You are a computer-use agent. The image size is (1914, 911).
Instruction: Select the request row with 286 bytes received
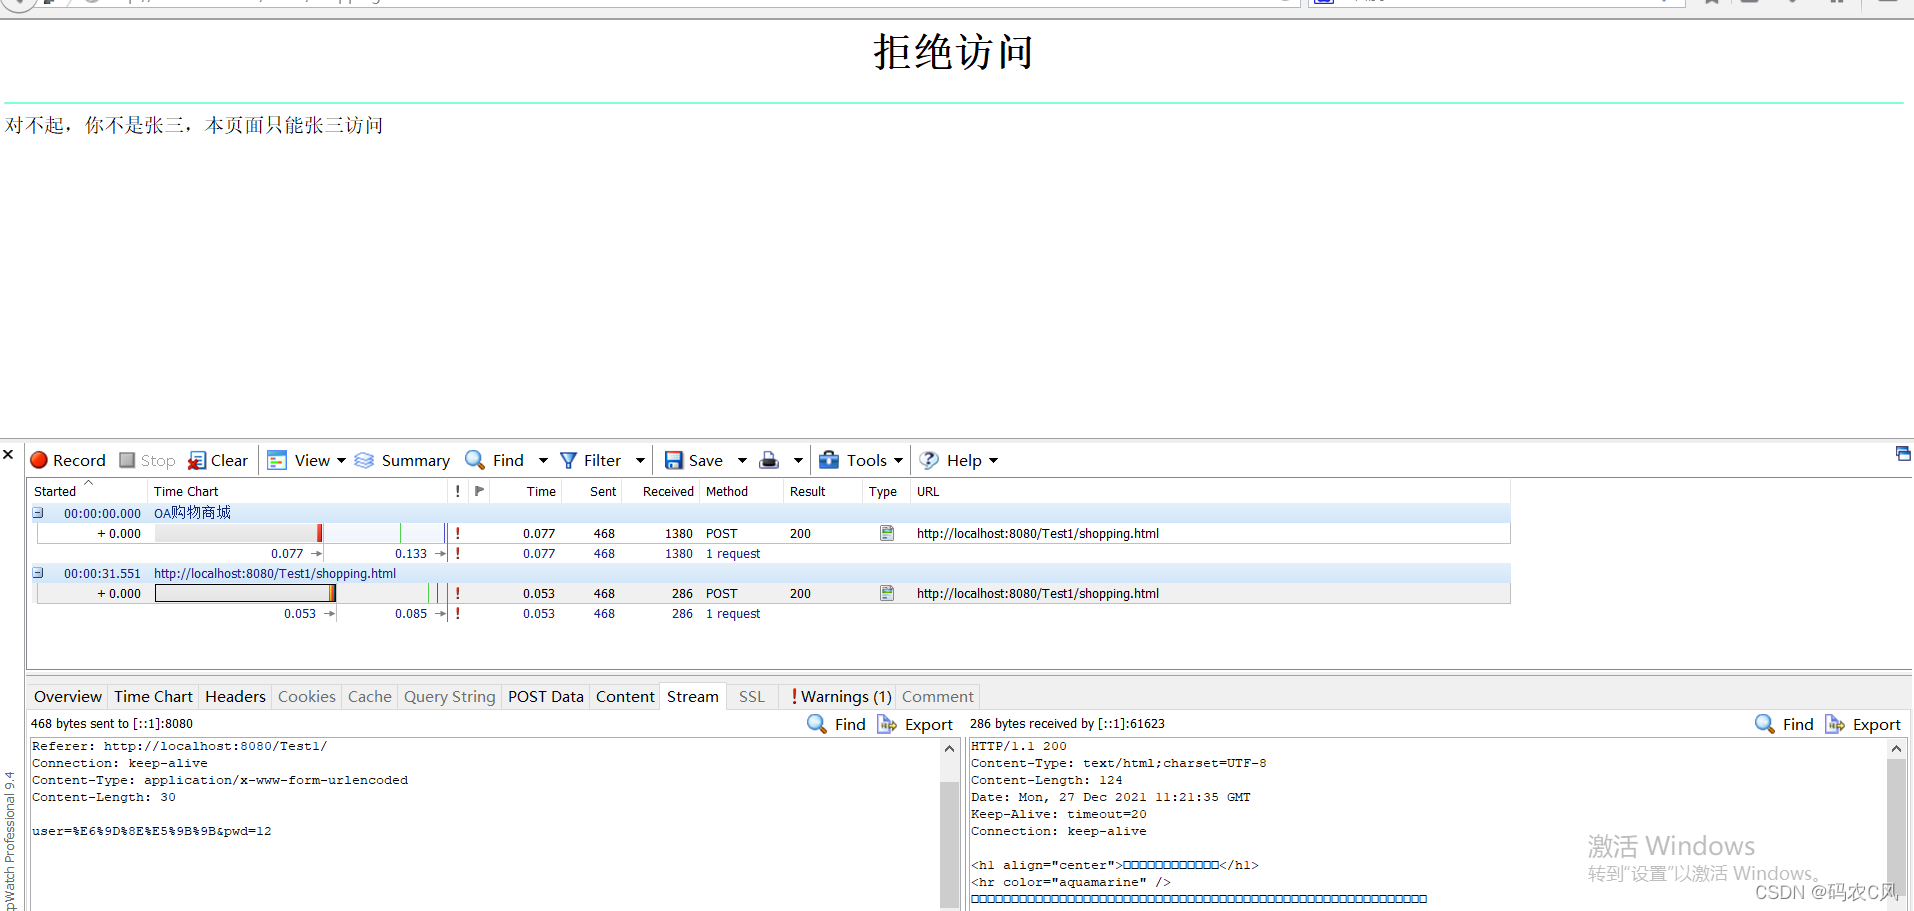(773, 593)
